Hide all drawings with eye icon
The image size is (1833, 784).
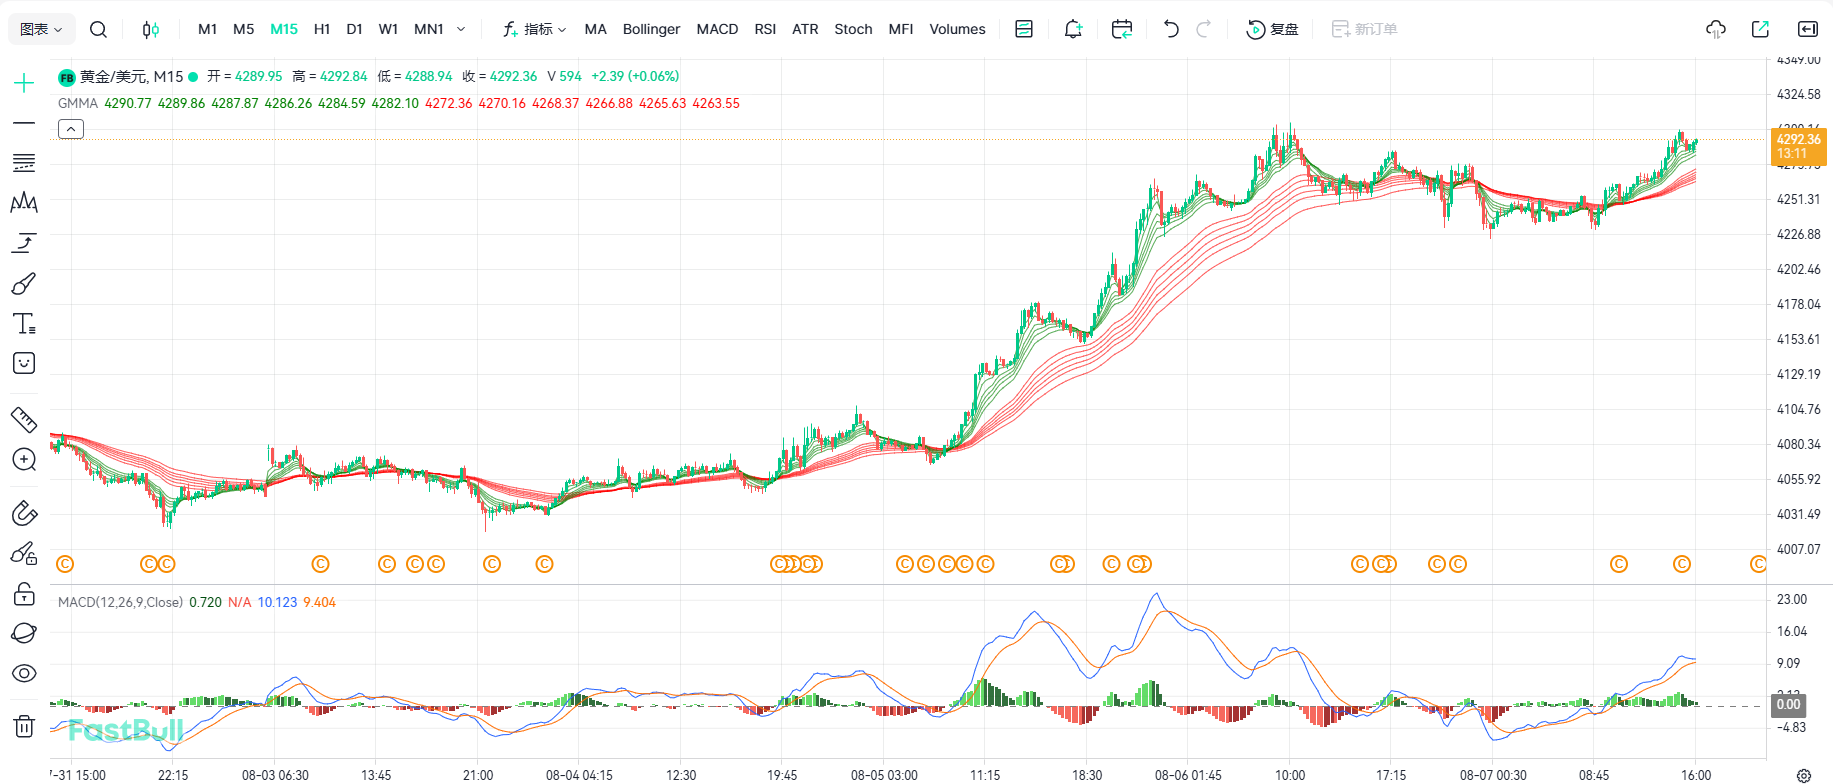(24, 673)
